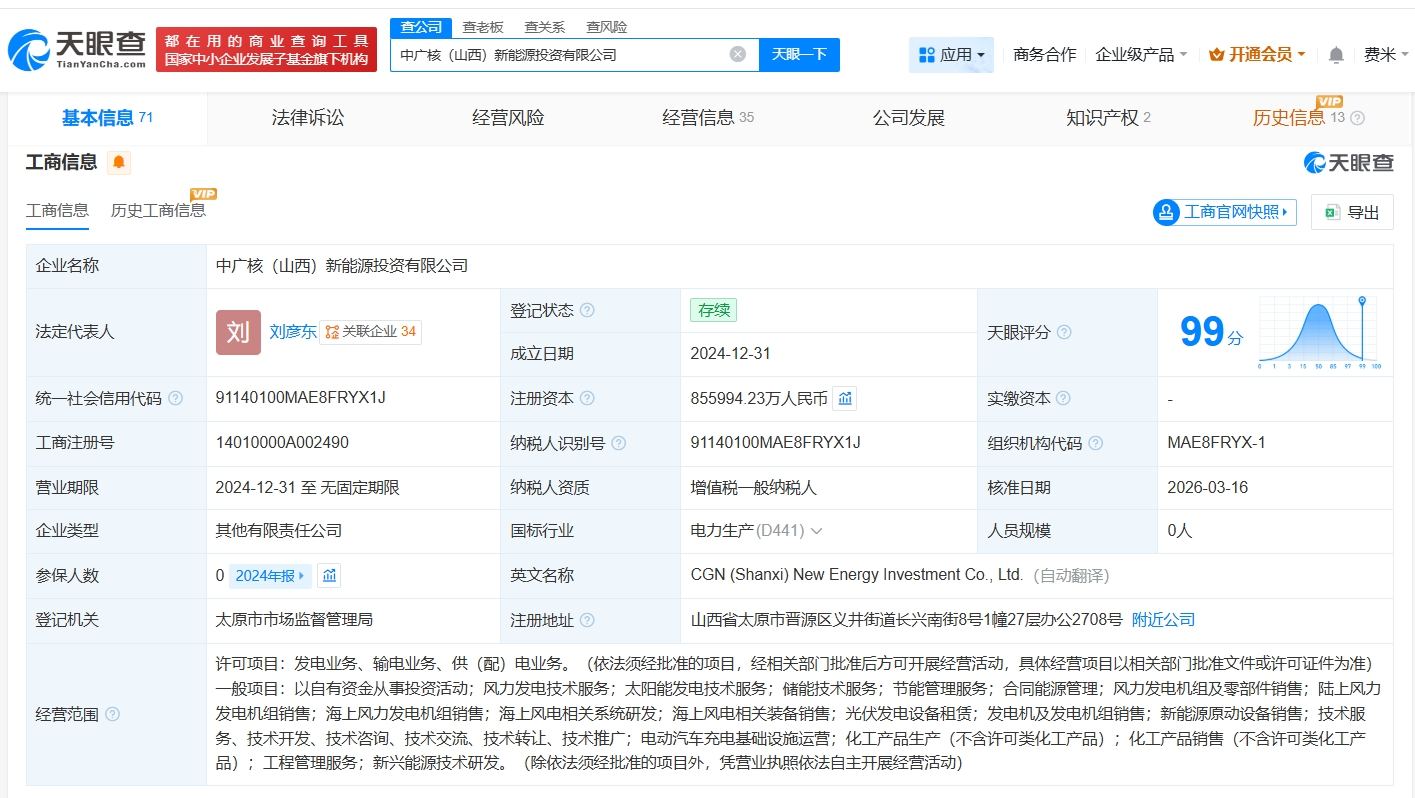Viewport: 1415px width, 798px height.
Task: Select the 查老板 search tab
Action: [x=483, y=27]
